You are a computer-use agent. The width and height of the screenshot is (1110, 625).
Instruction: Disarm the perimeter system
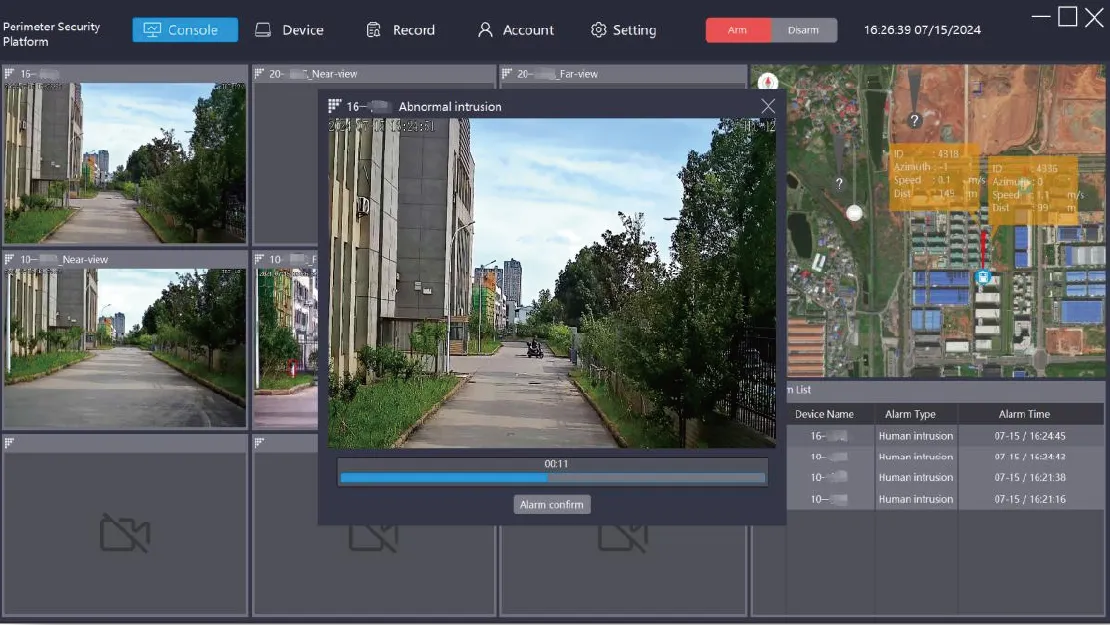tap(803, 30)
